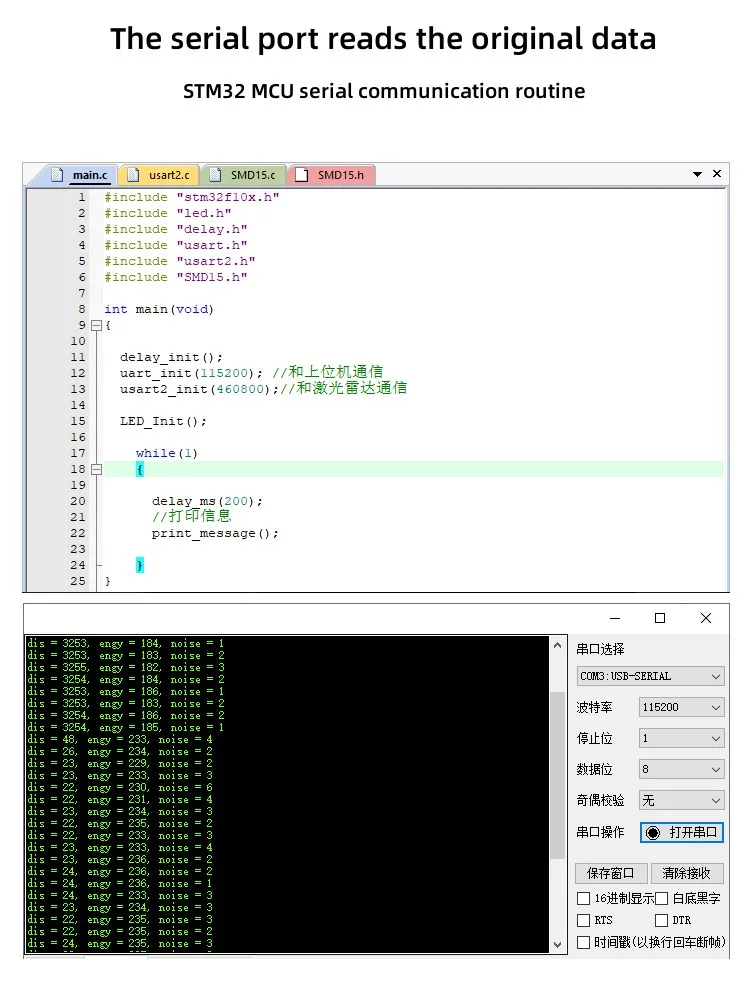Minimize the serial tool window
The height and width of the screenshot is (981, 750).
click(x=615, y=618)
